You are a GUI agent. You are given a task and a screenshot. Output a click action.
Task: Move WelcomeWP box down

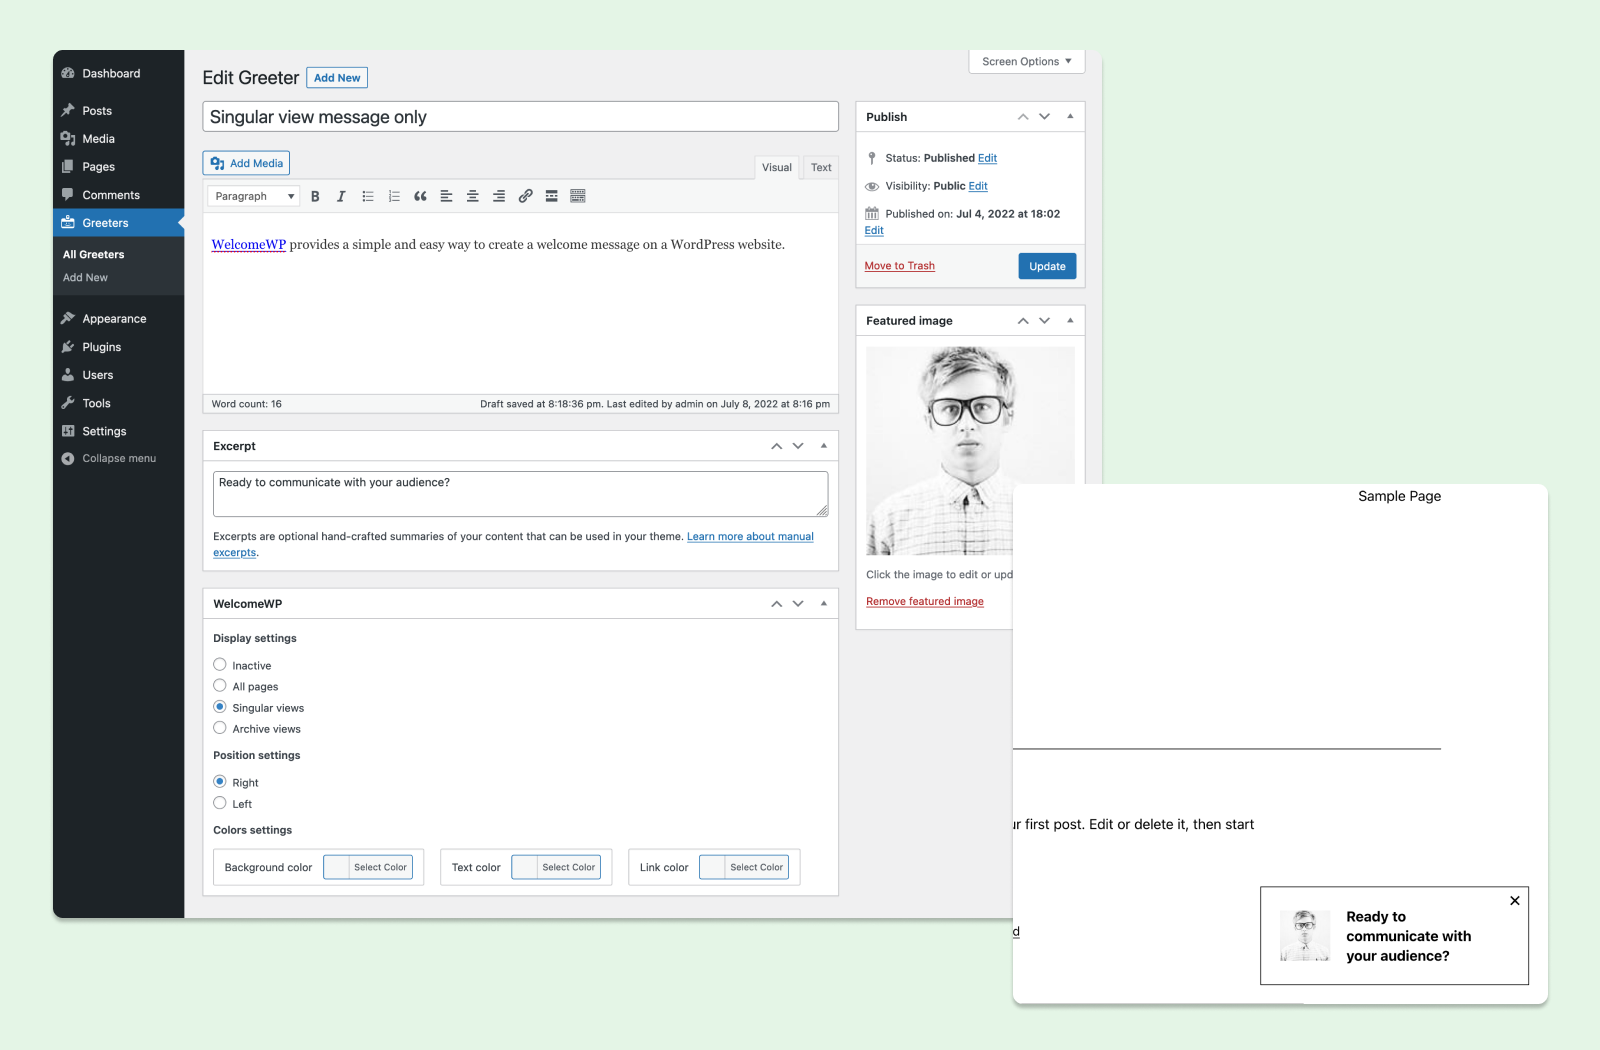(798, 604)
